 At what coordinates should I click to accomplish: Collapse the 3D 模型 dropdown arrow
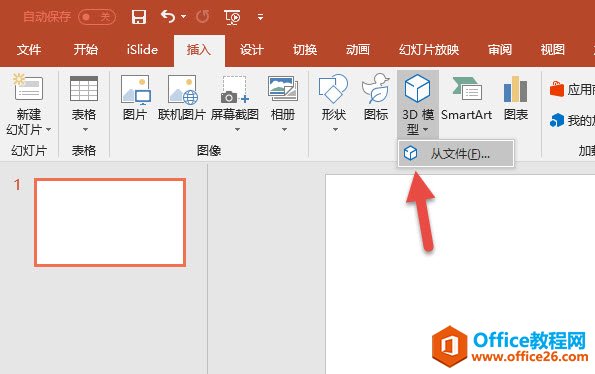(425, 130)
